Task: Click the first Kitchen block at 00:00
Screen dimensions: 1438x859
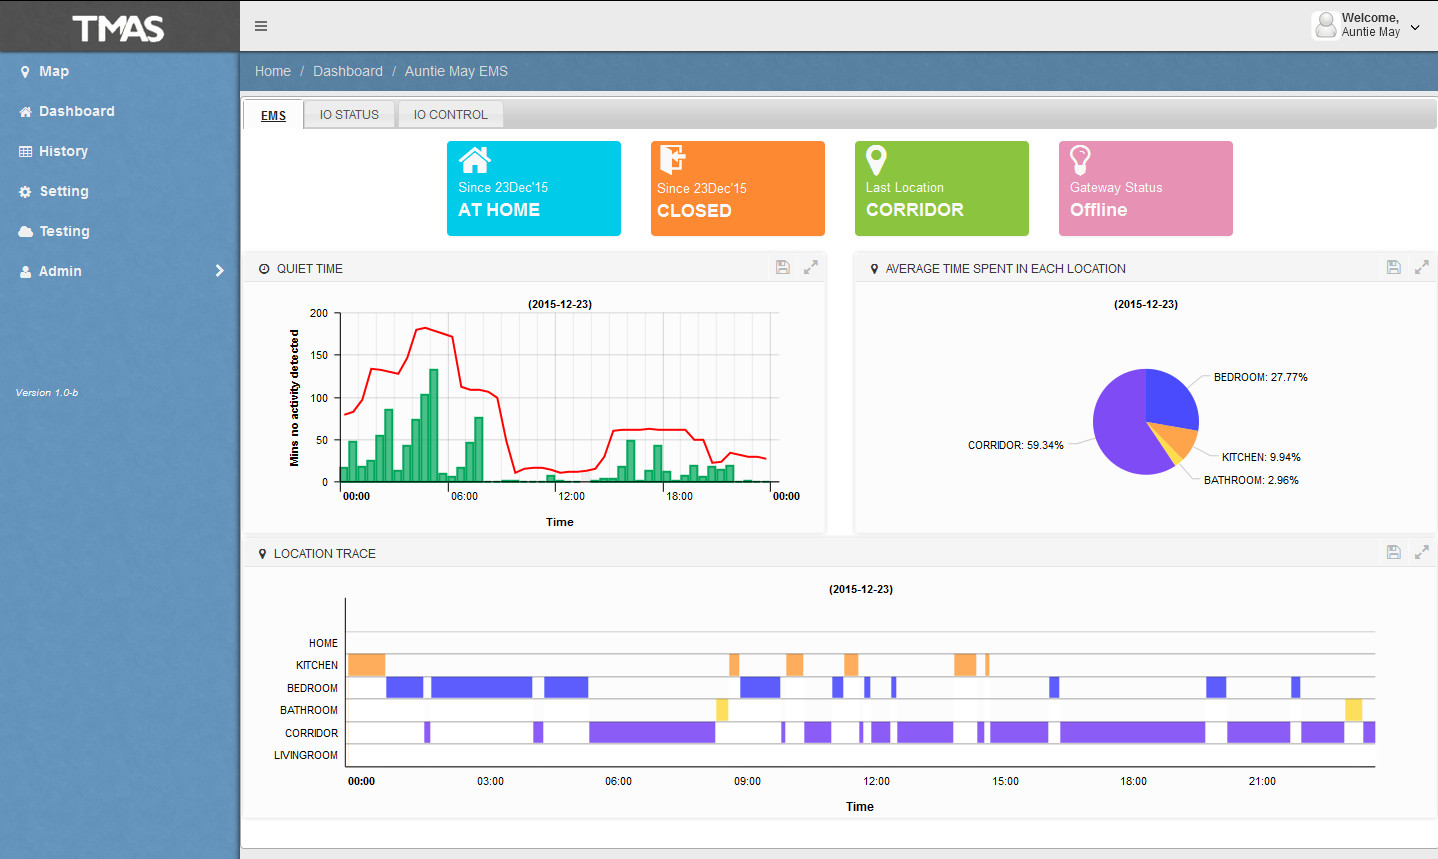Action: click(367, 665)
